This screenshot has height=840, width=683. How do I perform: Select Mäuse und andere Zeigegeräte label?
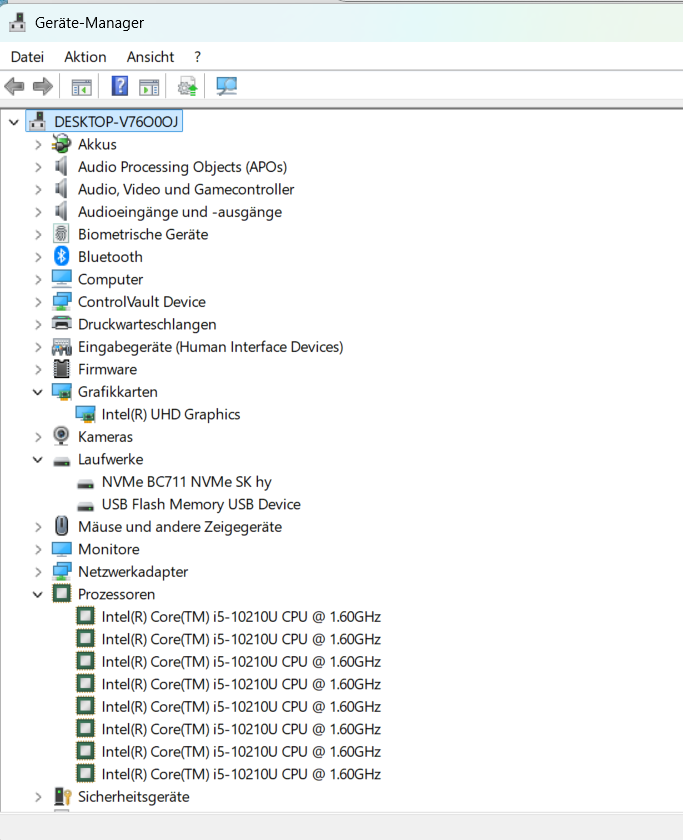click(180, 527)
